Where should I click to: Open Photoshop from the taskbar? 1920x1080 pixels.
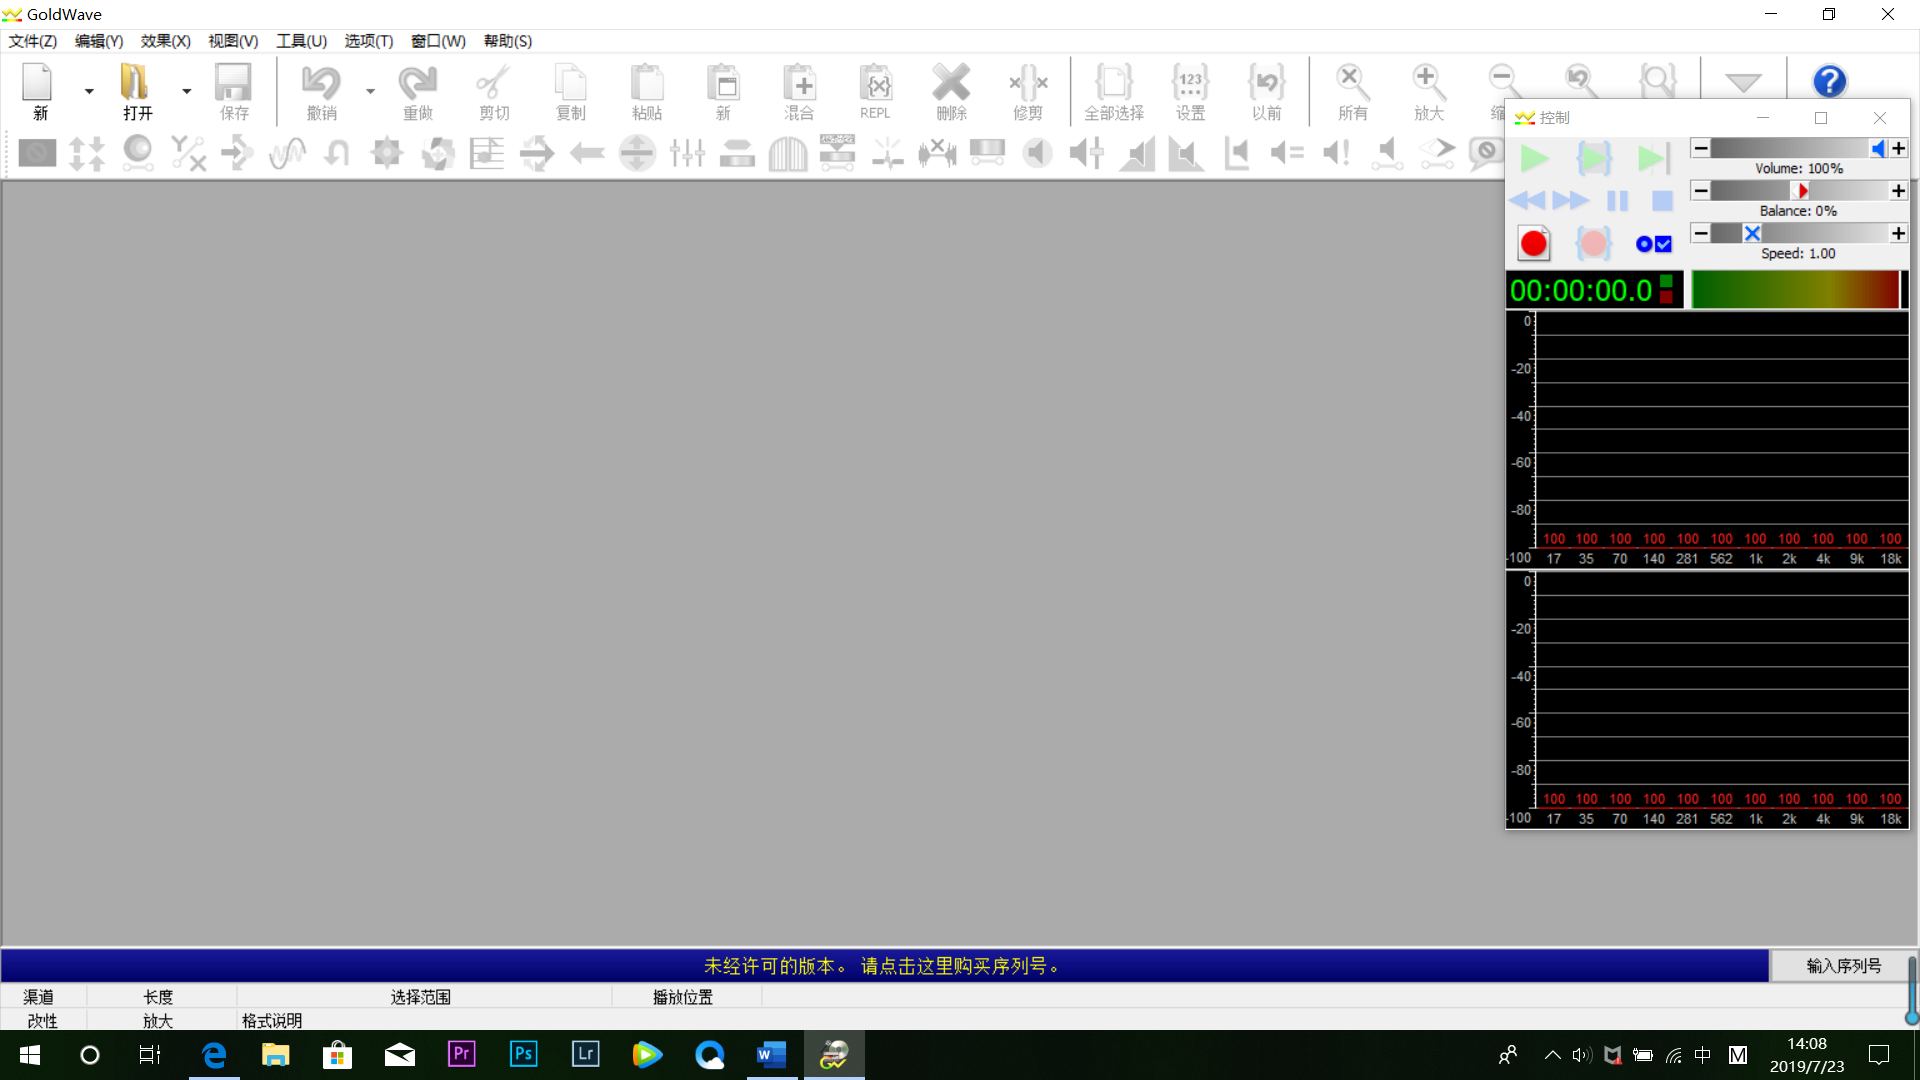523,1054
